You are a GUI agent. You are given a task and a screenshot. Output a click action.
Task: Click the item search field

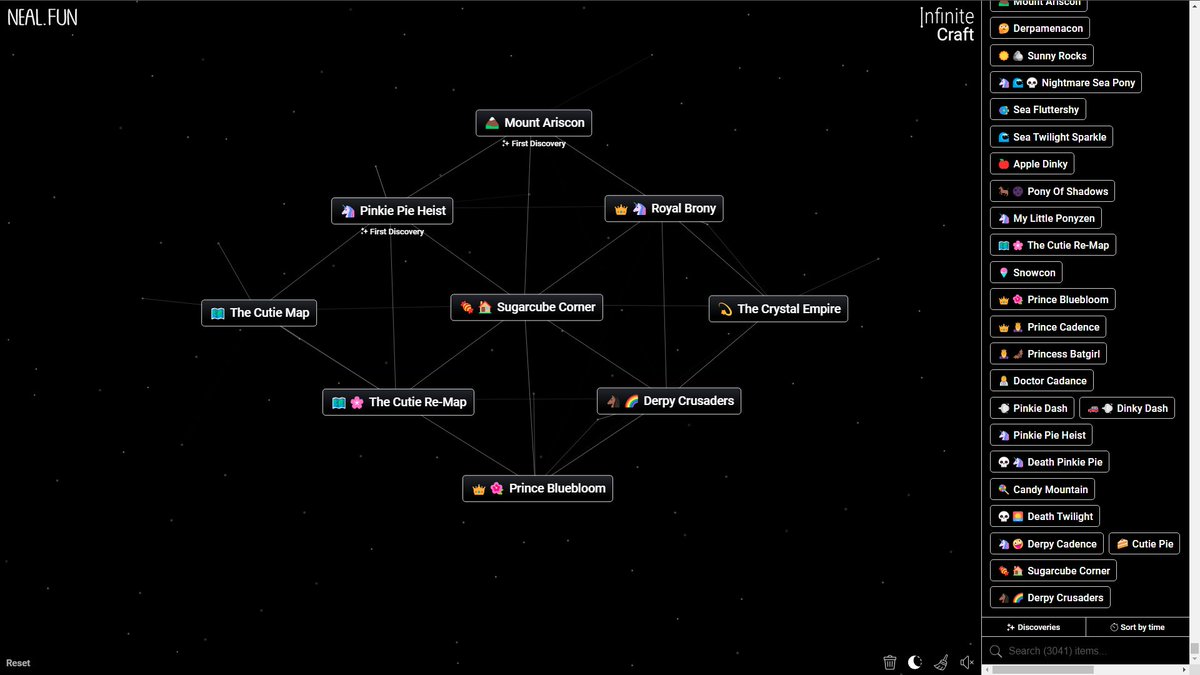coord(1085,651)
